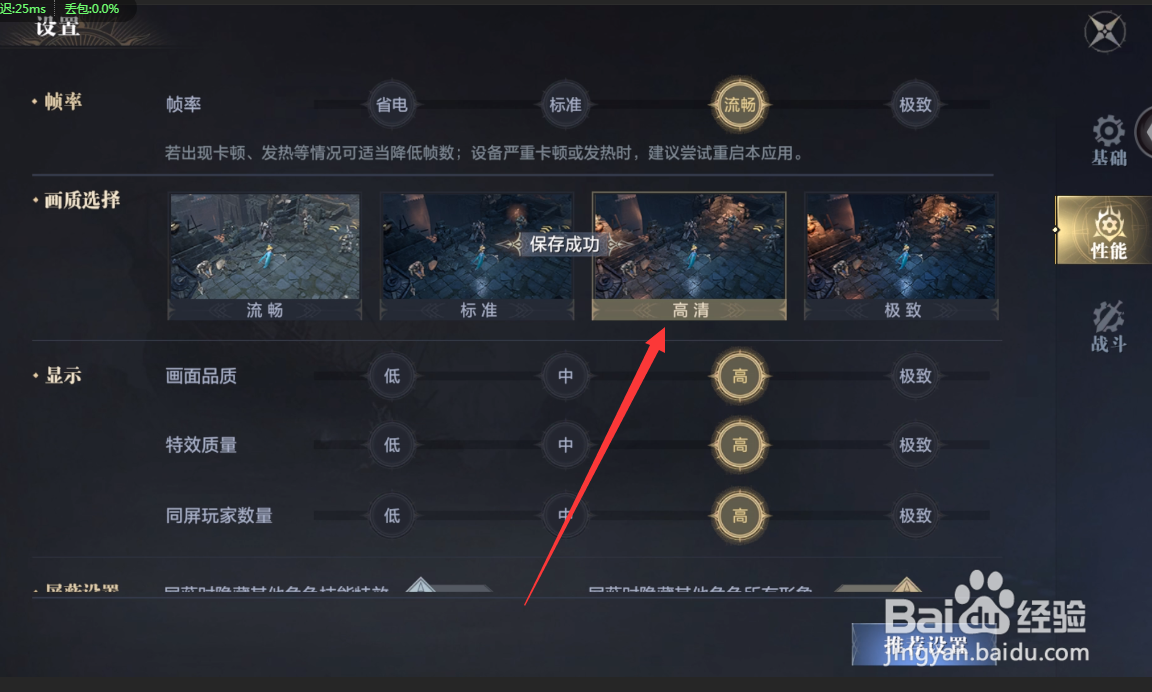Set 特效质量 to 极致
This screenshot has width=1152, height=692.
pos(915,444)
